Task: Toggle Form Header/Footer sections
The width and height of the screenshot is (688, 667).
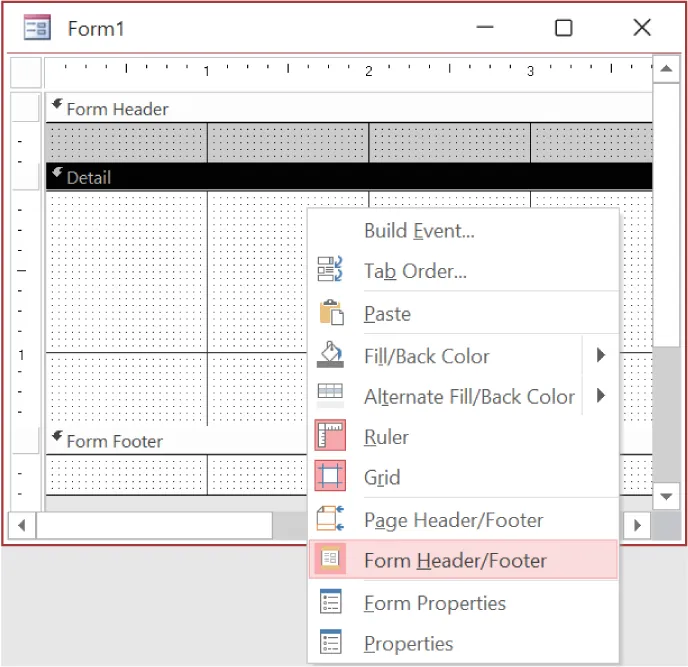Action: pyautogui.click(x=455, y=560)
